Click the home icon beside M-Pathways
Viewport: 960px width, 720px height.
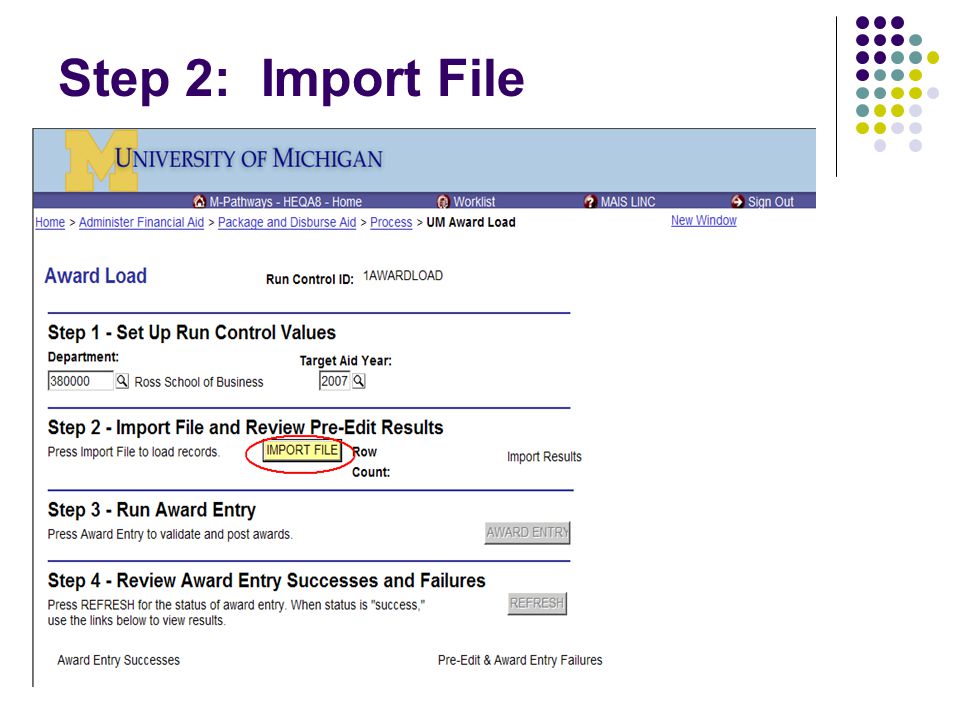199,201
